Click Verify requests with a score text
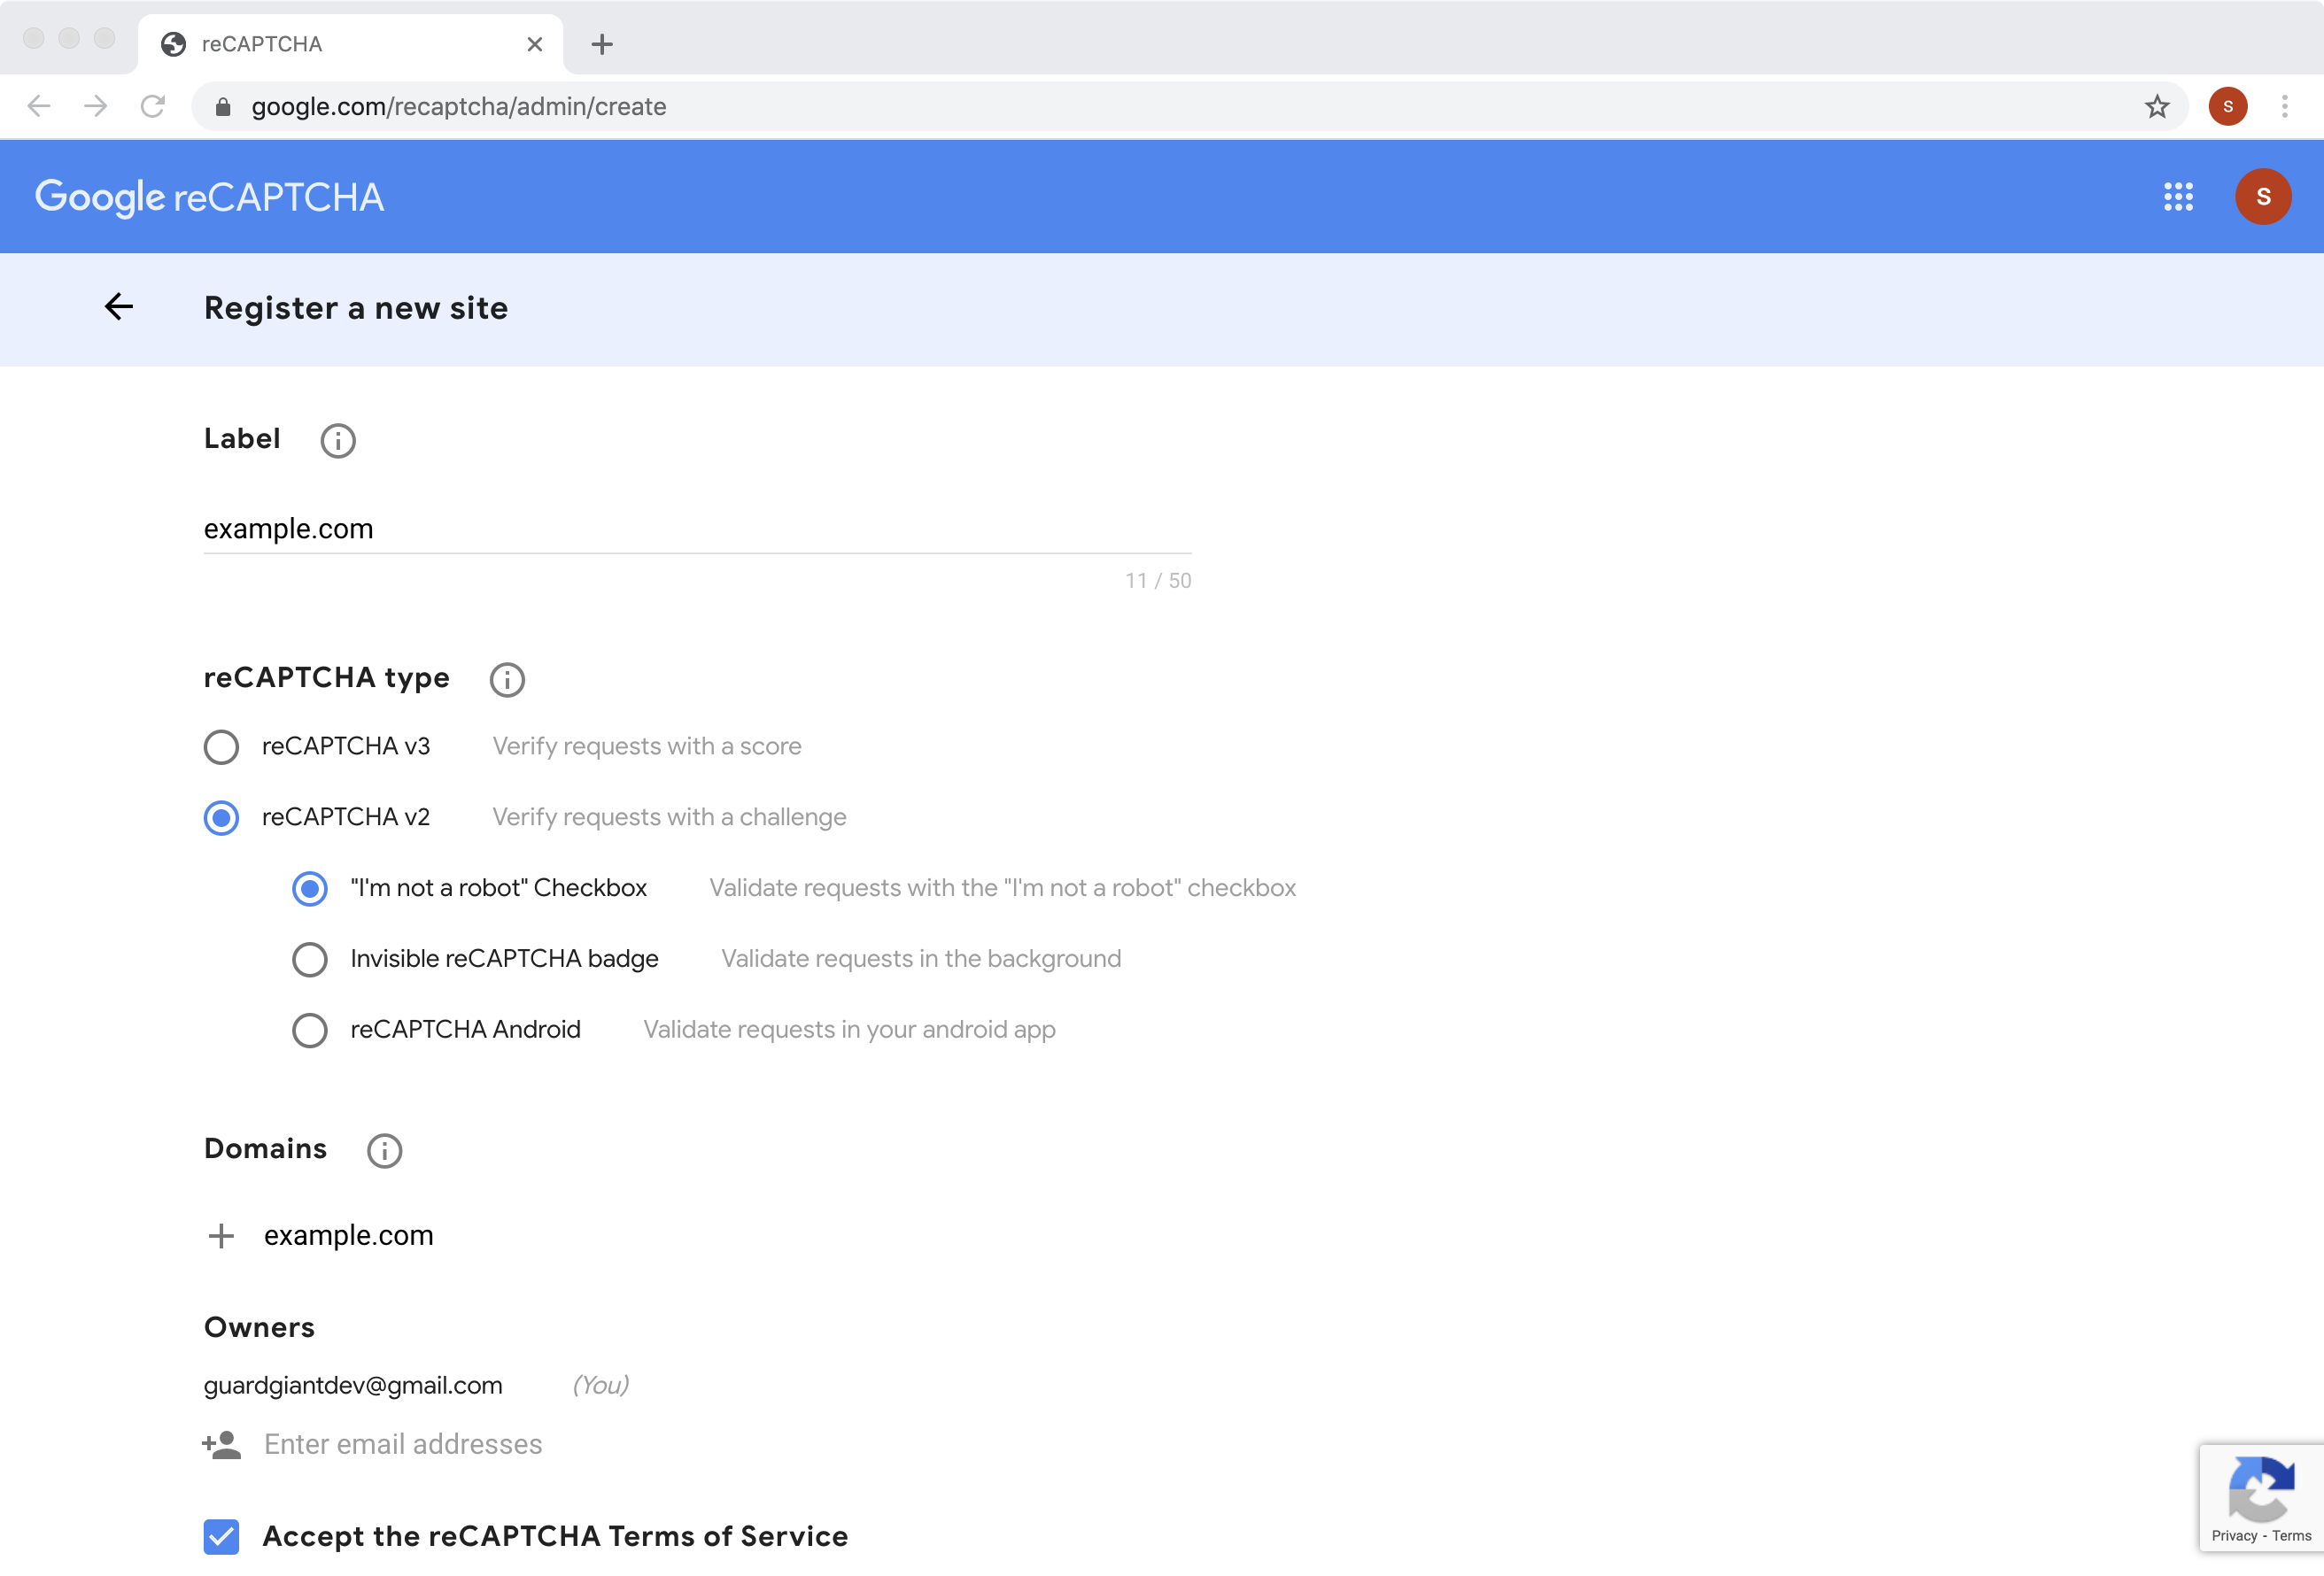This screenshot has width=2324, height=1576. [x=647, y=747]
